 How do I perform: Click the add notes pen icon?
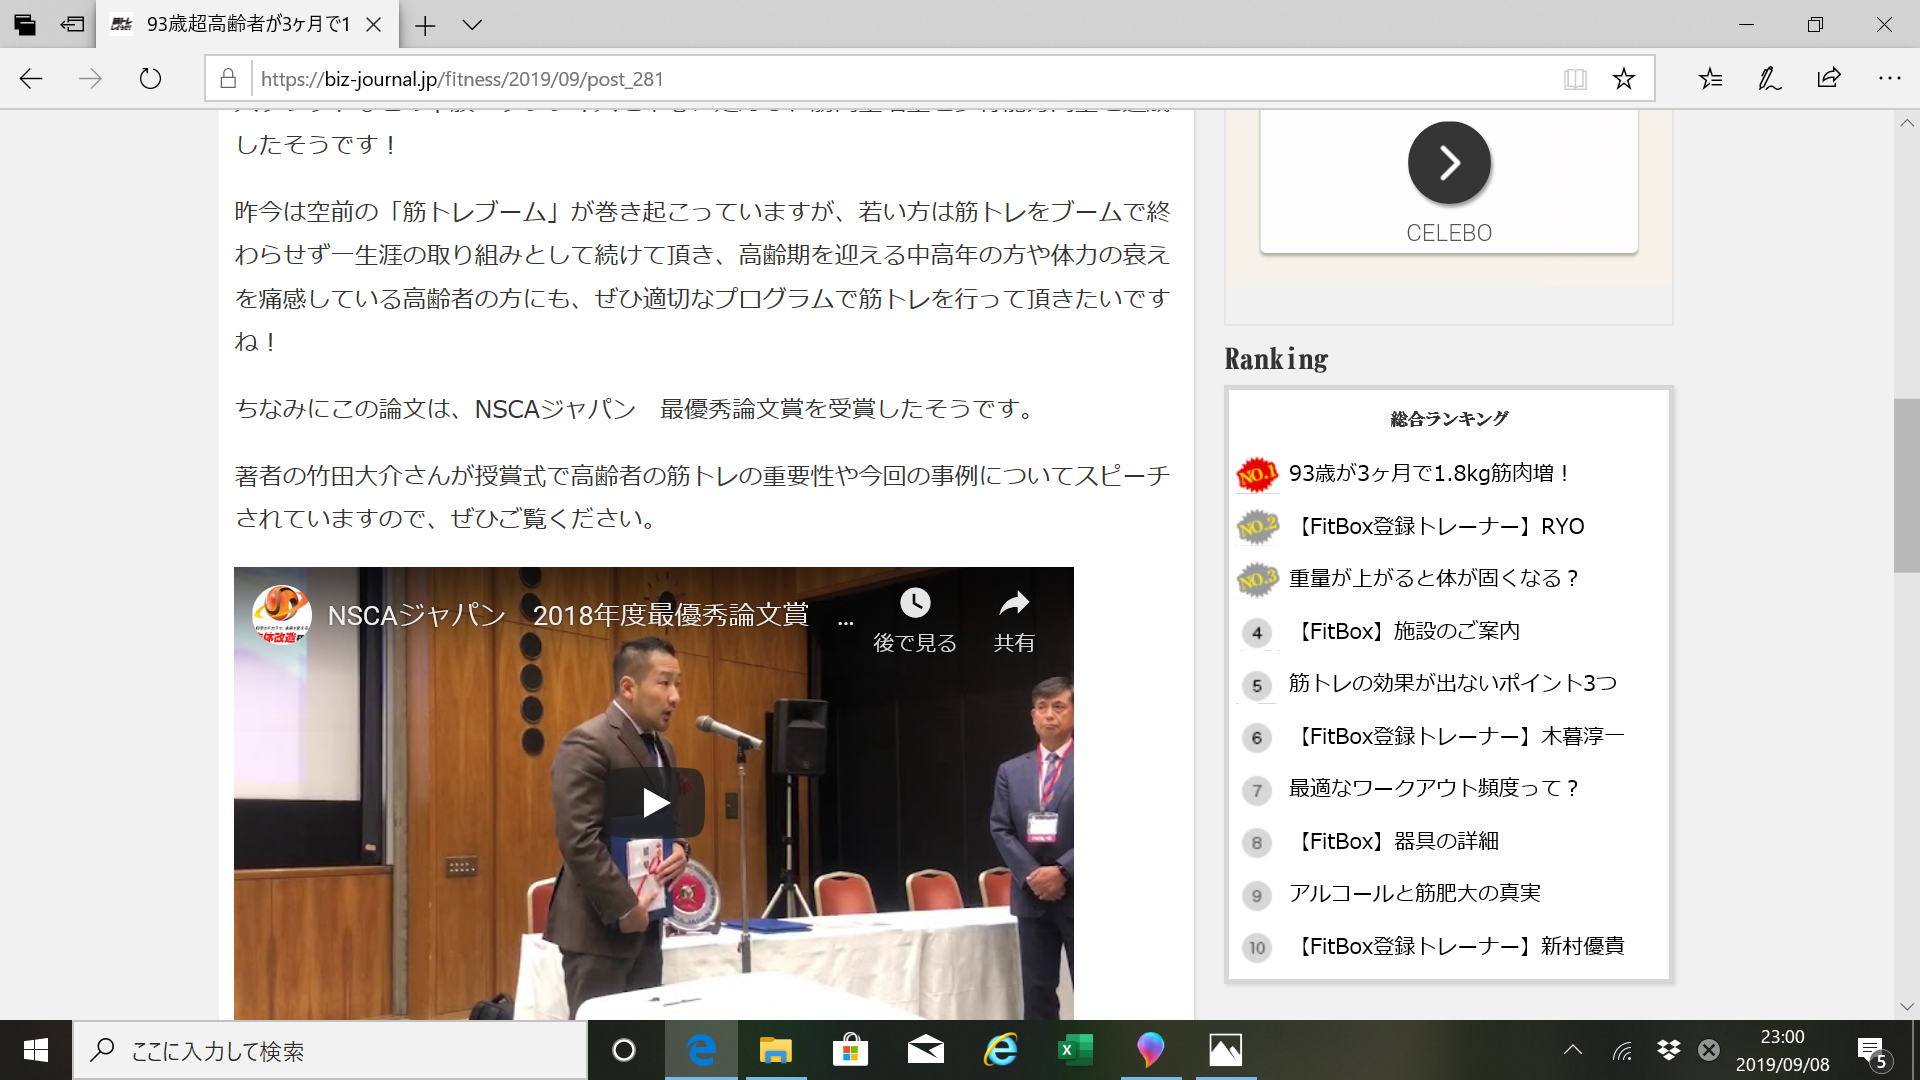coord(1769,79)
